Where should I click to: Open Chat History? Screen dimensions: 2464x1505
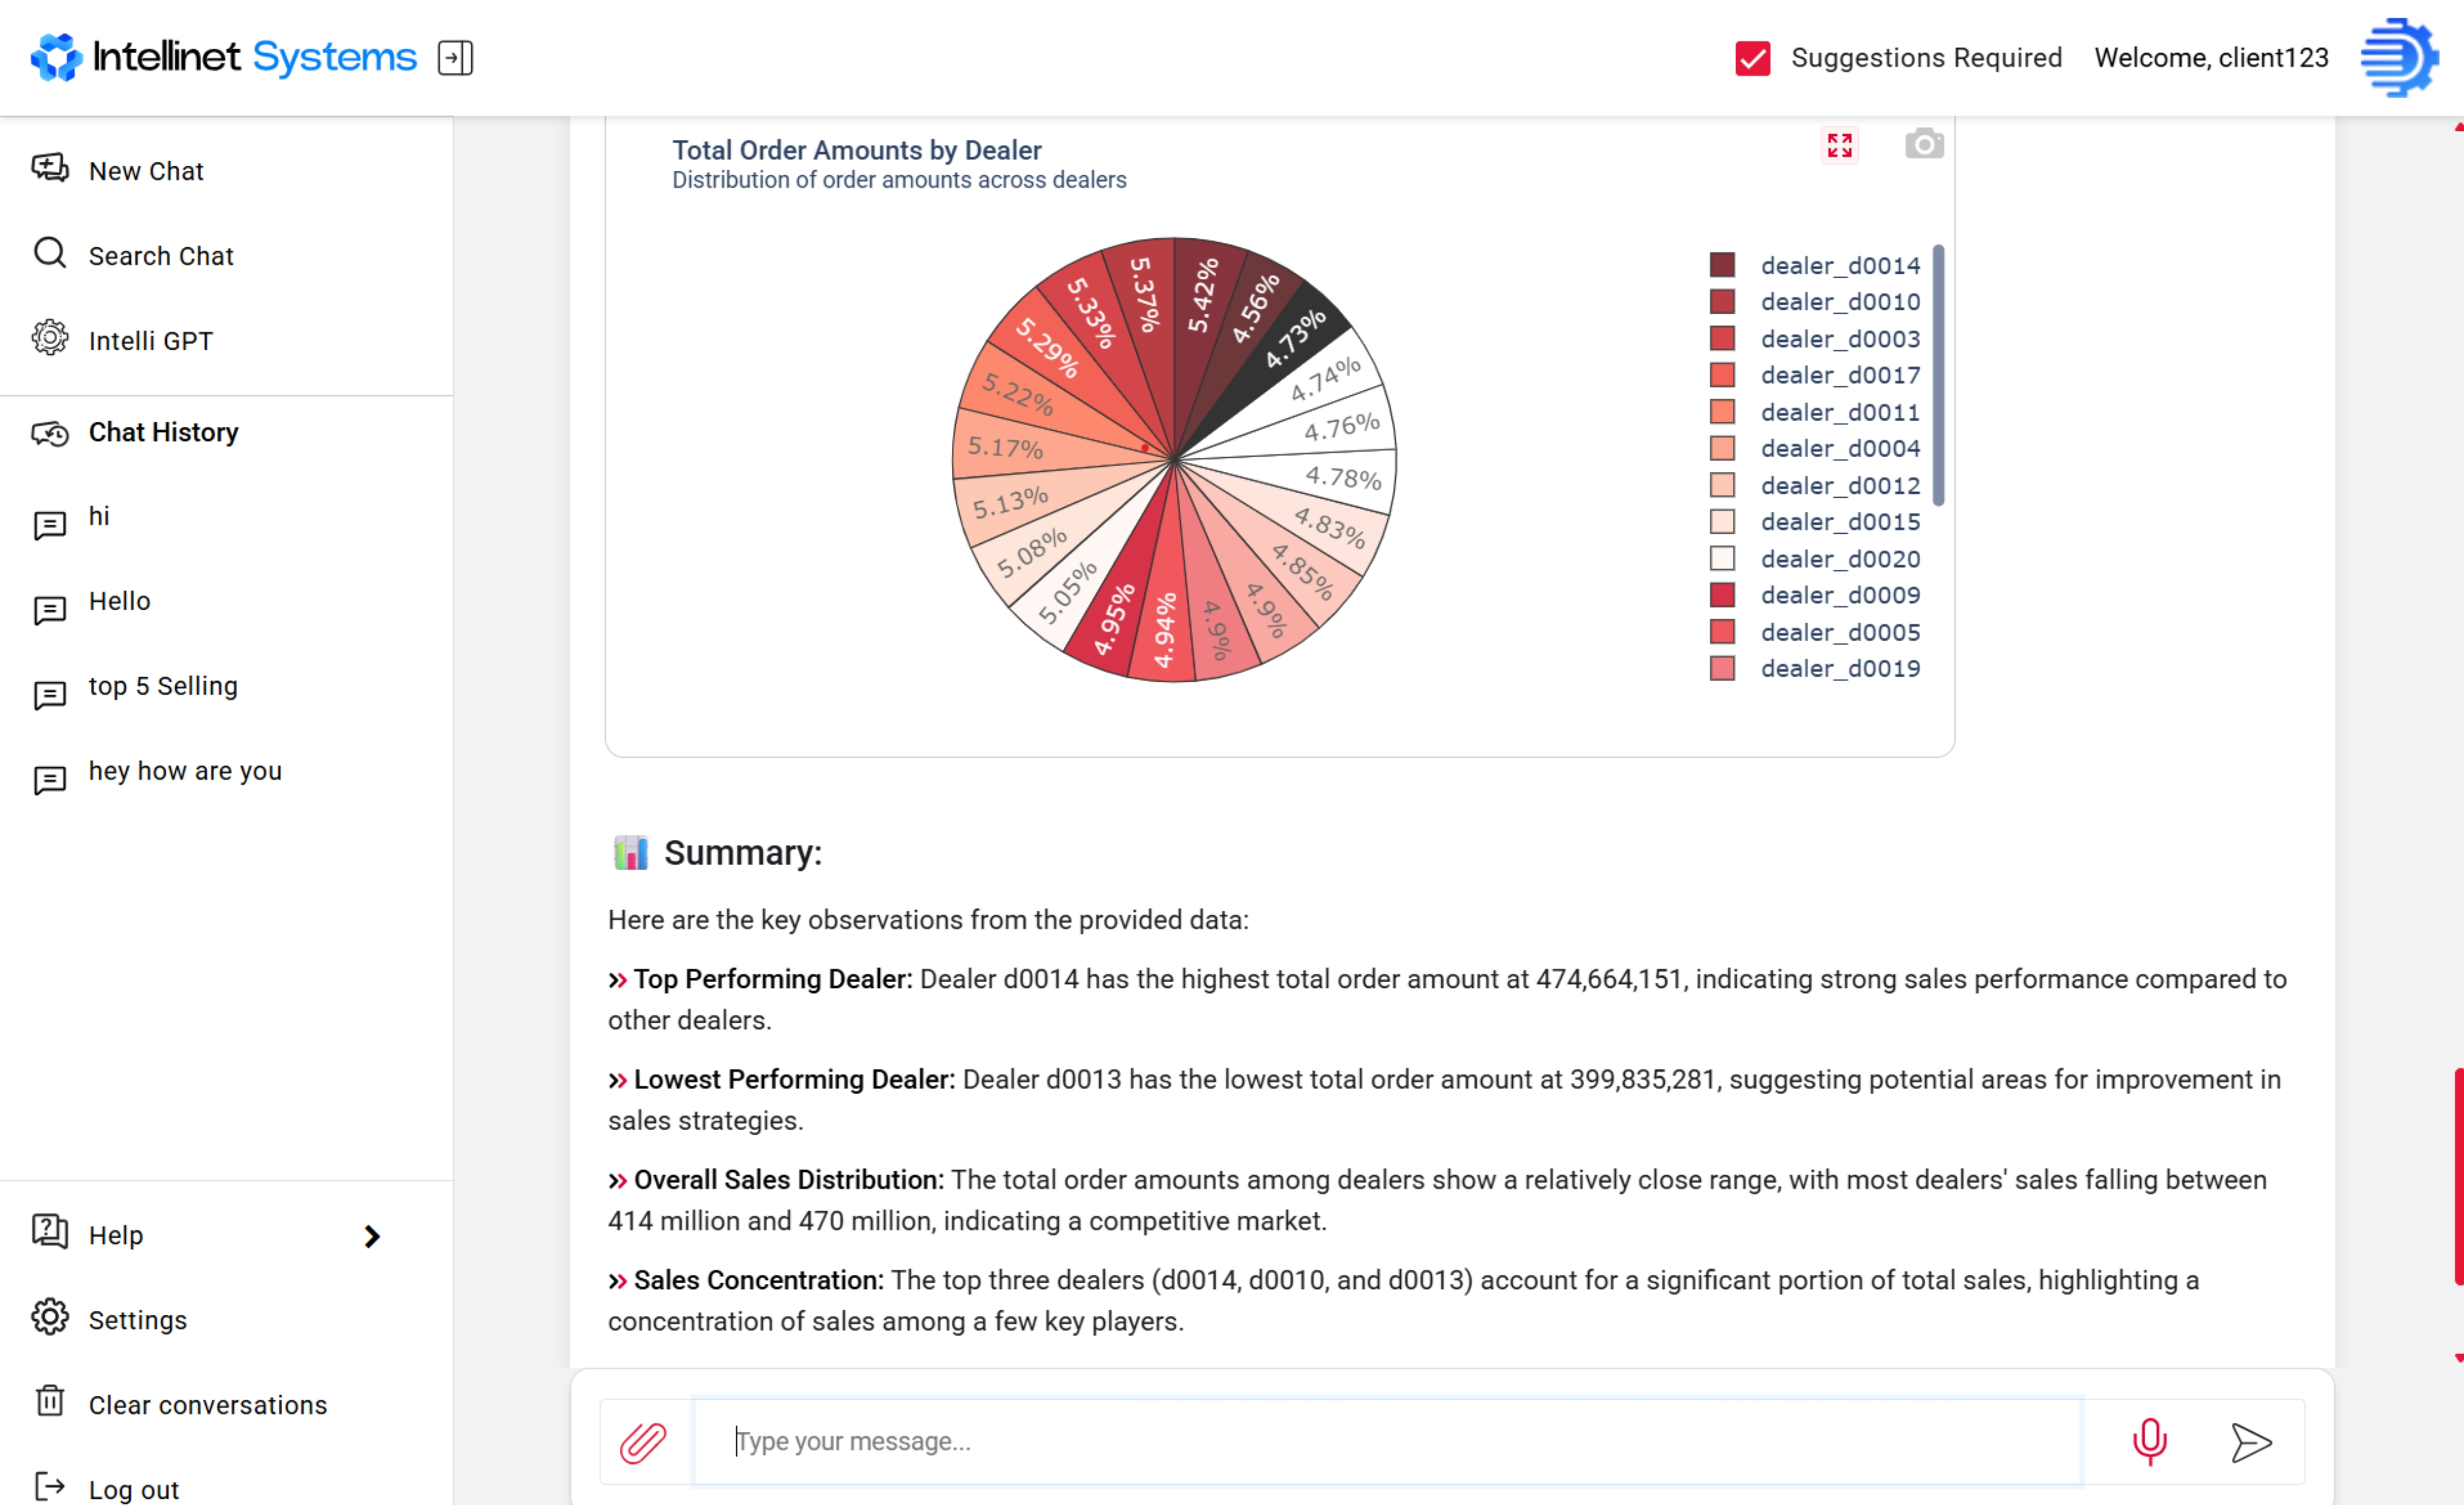pos(163,432)
